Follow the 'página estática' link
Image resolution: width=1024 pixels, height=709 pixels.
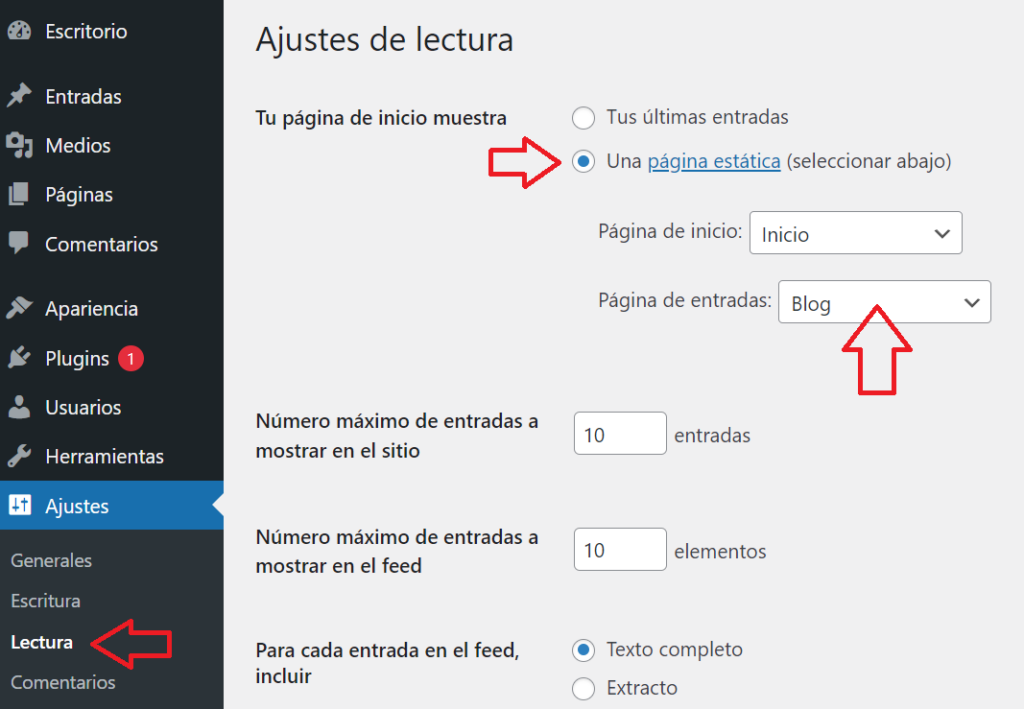pyautogui.click(x=714, y=160)
